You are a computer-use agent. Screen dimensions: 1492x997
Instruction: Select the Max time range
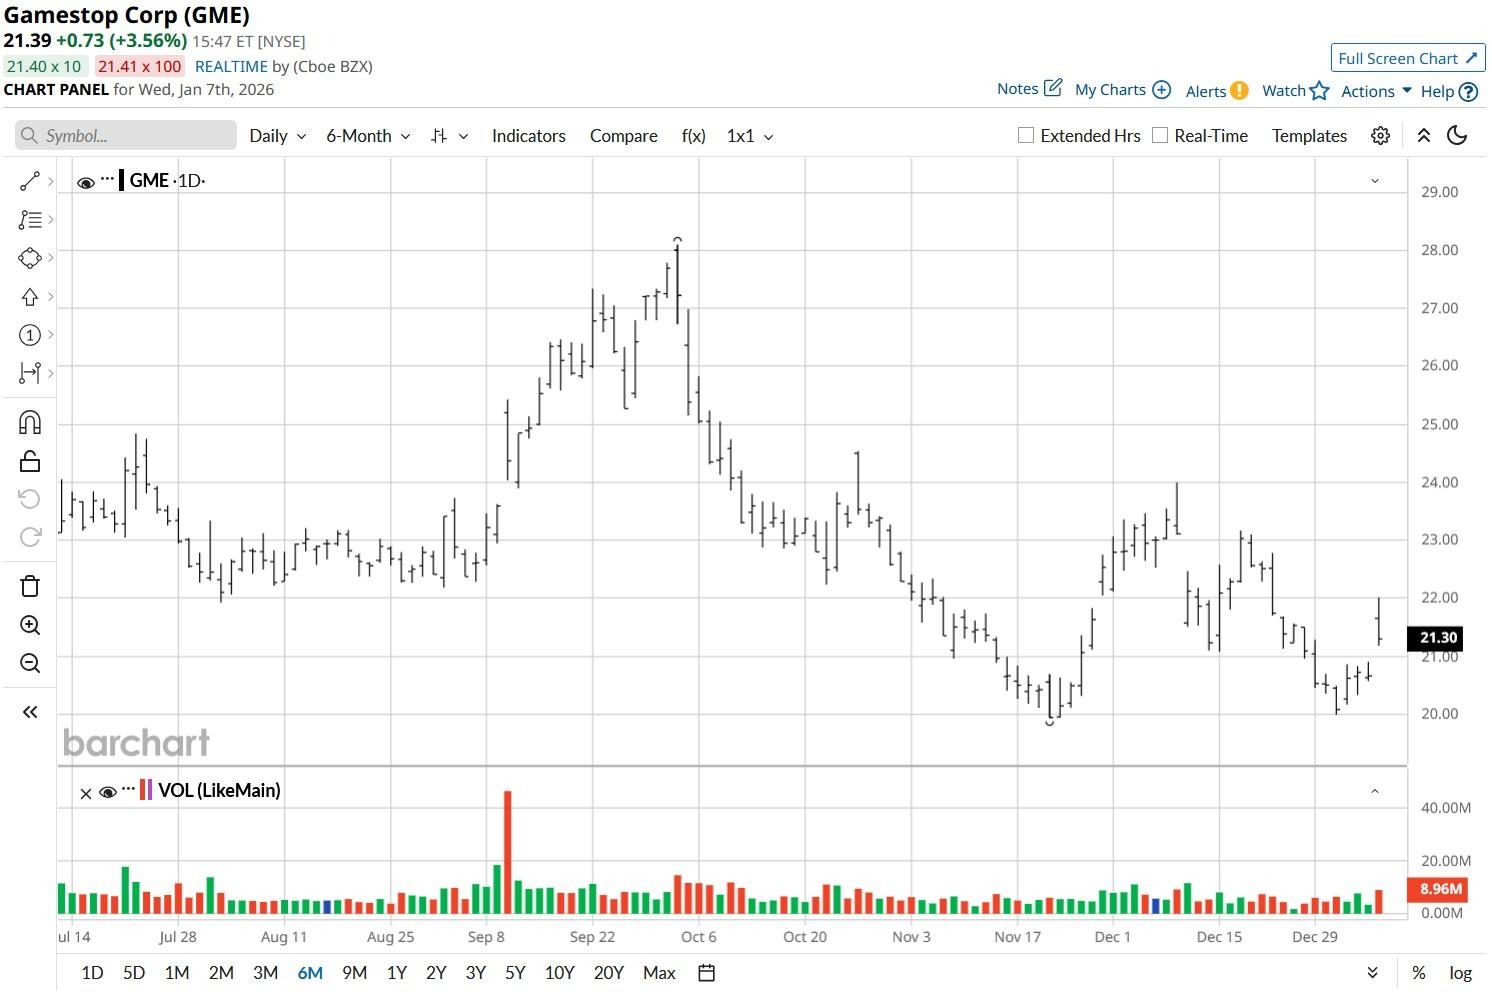coord(659,973)
